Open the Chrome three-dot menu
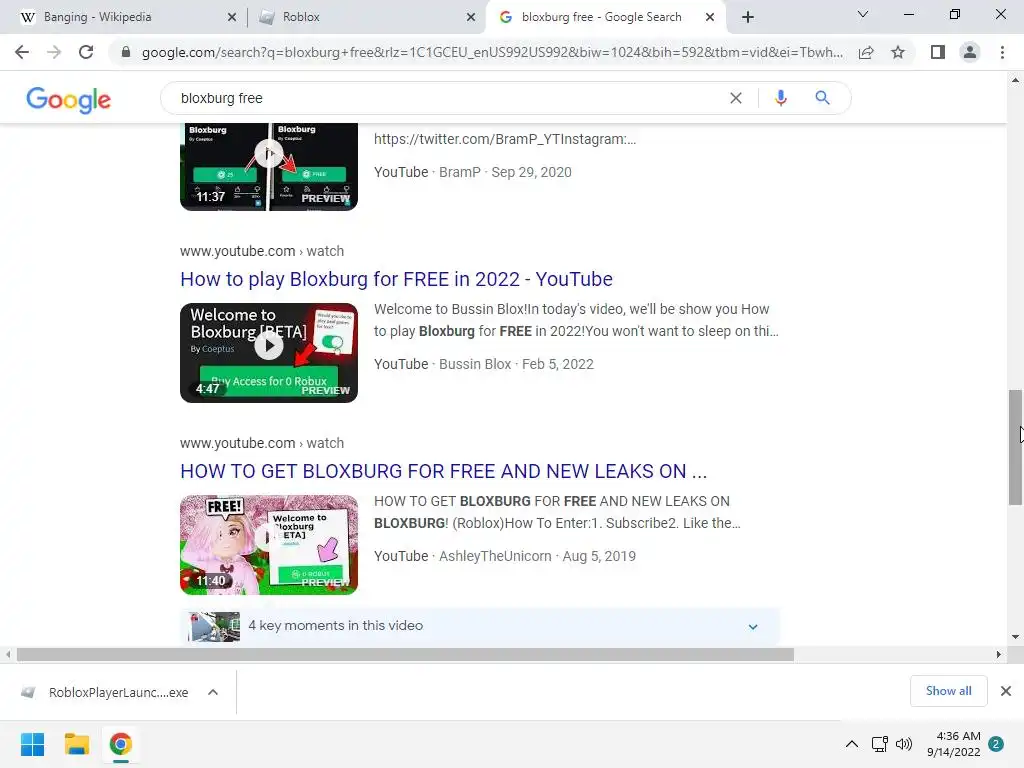 coord(1002,52)
